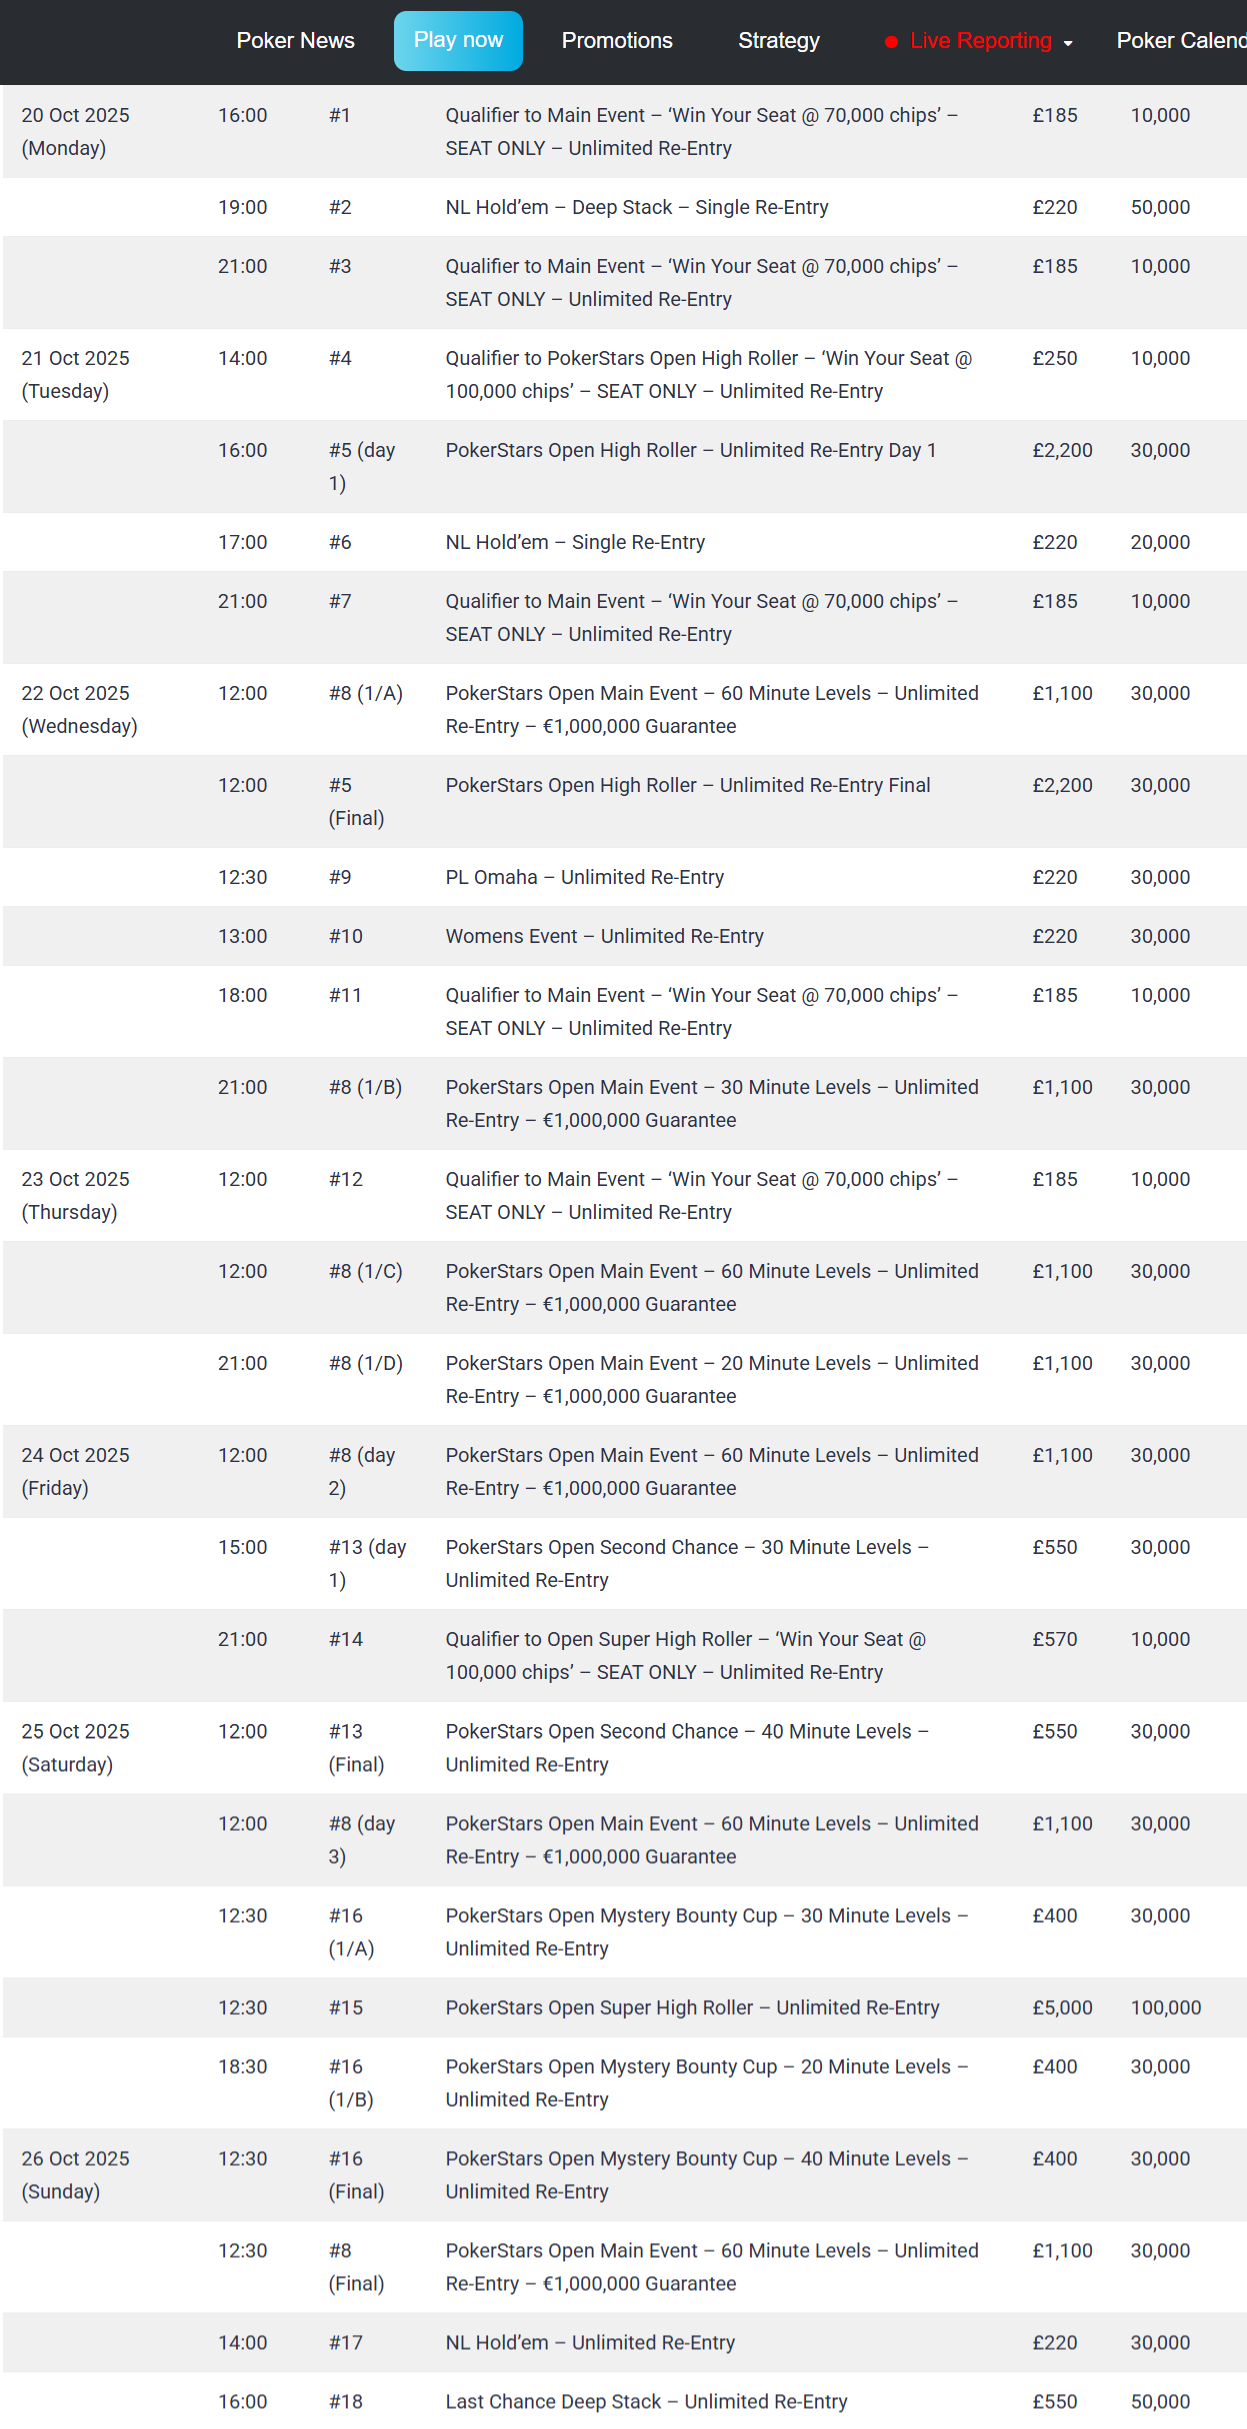Image resolution: width=1247 pixels, height=2429 pixels.
Task: Select the PL Omaha event title
Action: (x=584, y=877)
